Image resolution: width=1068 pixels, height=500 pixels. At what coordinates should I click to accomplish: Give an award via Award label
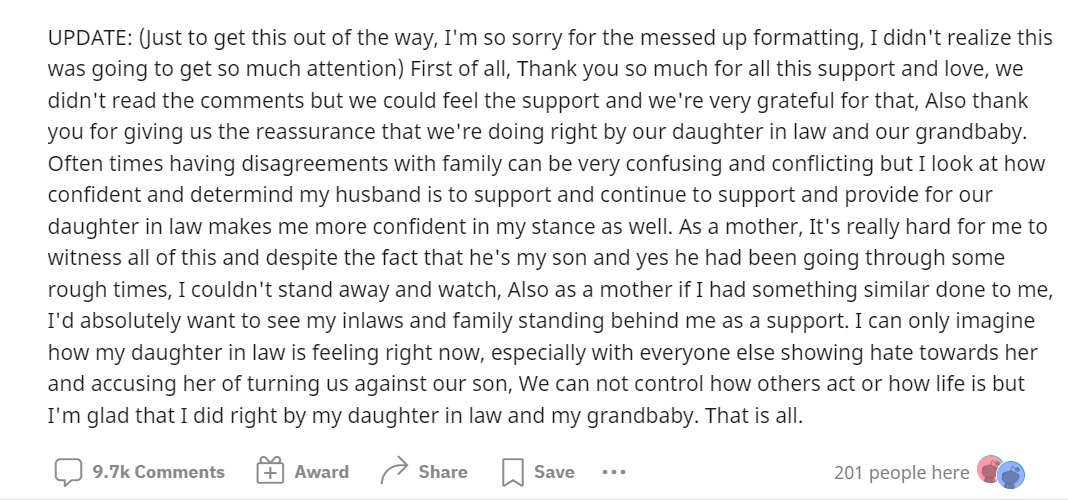pos(321,472)
